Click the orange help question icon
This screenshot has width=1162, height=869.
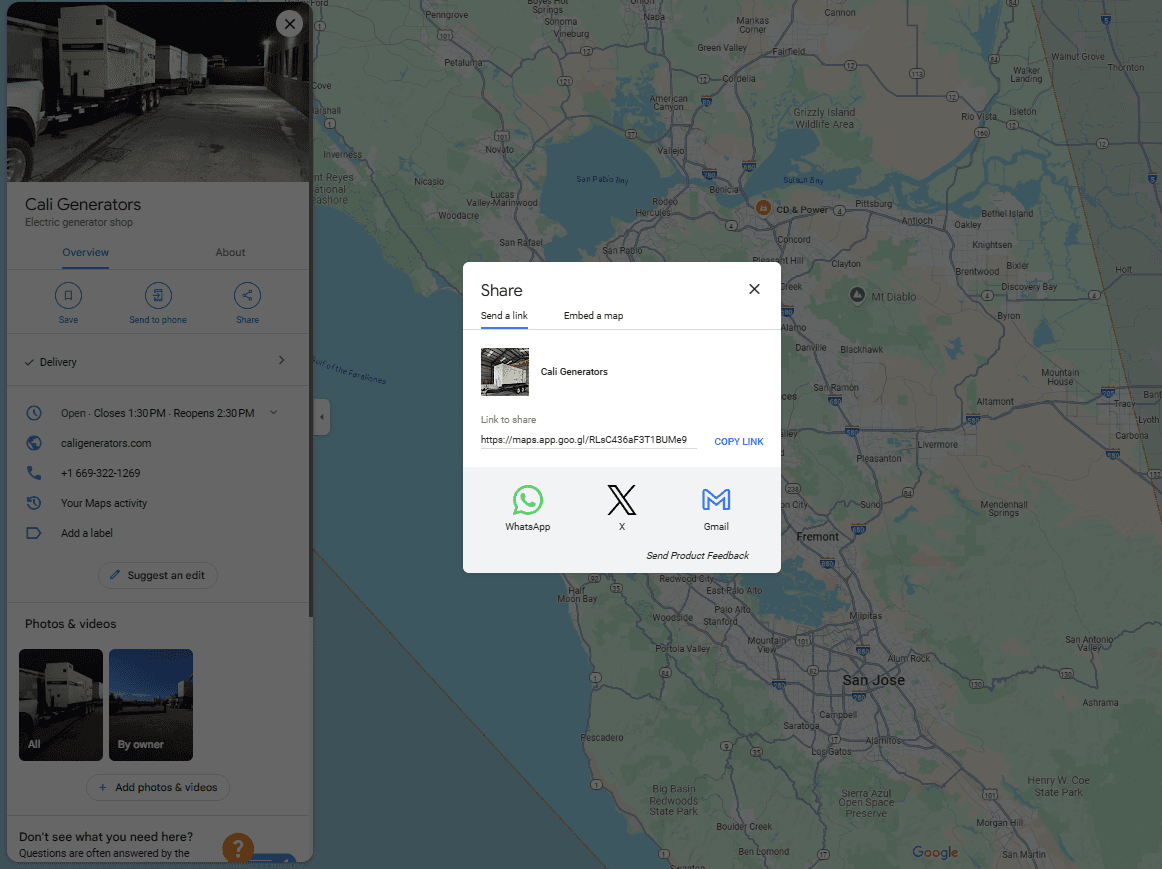click(x=238, y=848)
